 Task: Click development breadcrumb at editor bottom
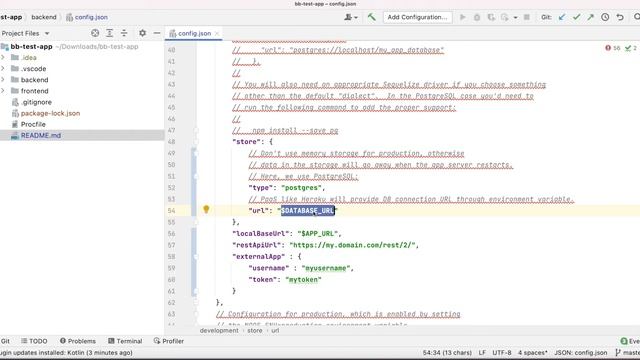(219, 331)
